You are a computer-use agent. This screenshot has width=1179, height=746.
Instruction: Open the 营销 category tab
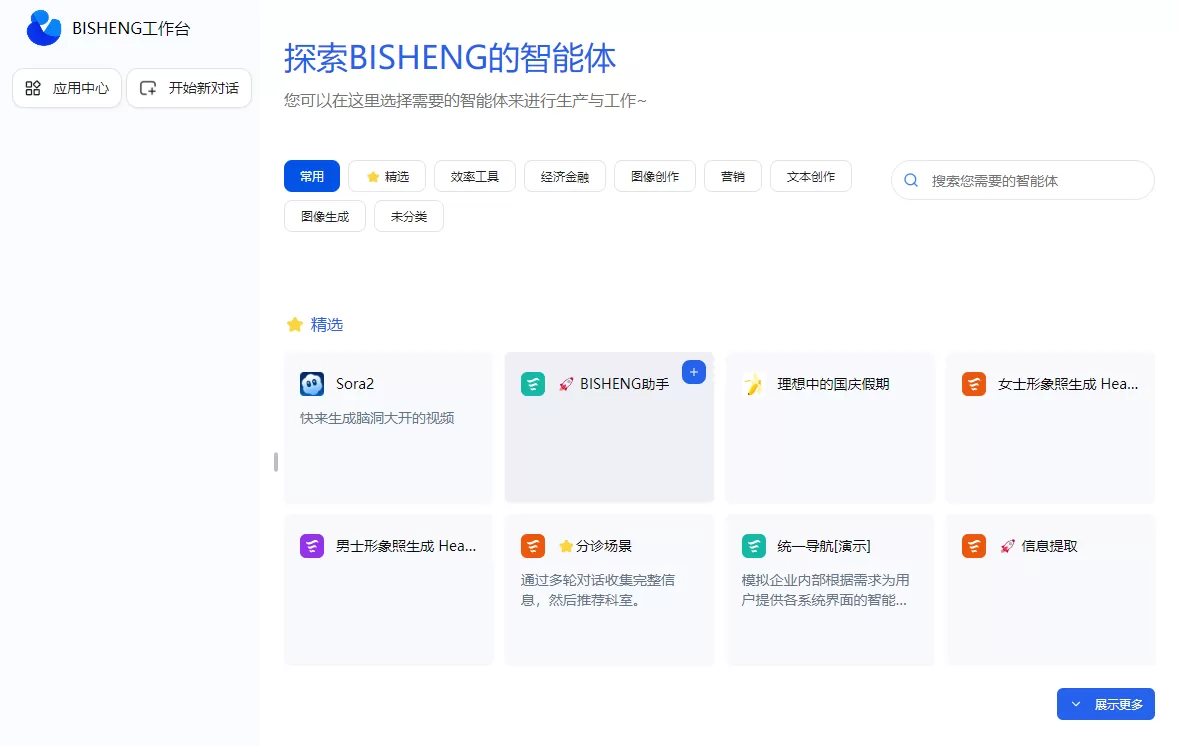[x=733, y=176]
